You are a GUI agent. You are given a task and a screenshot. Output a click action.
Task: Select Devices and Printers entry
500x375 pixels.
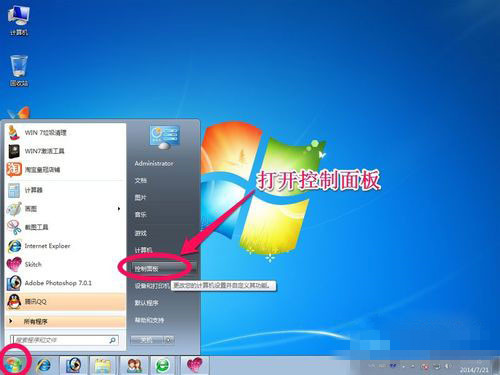[x=152, y=286]
